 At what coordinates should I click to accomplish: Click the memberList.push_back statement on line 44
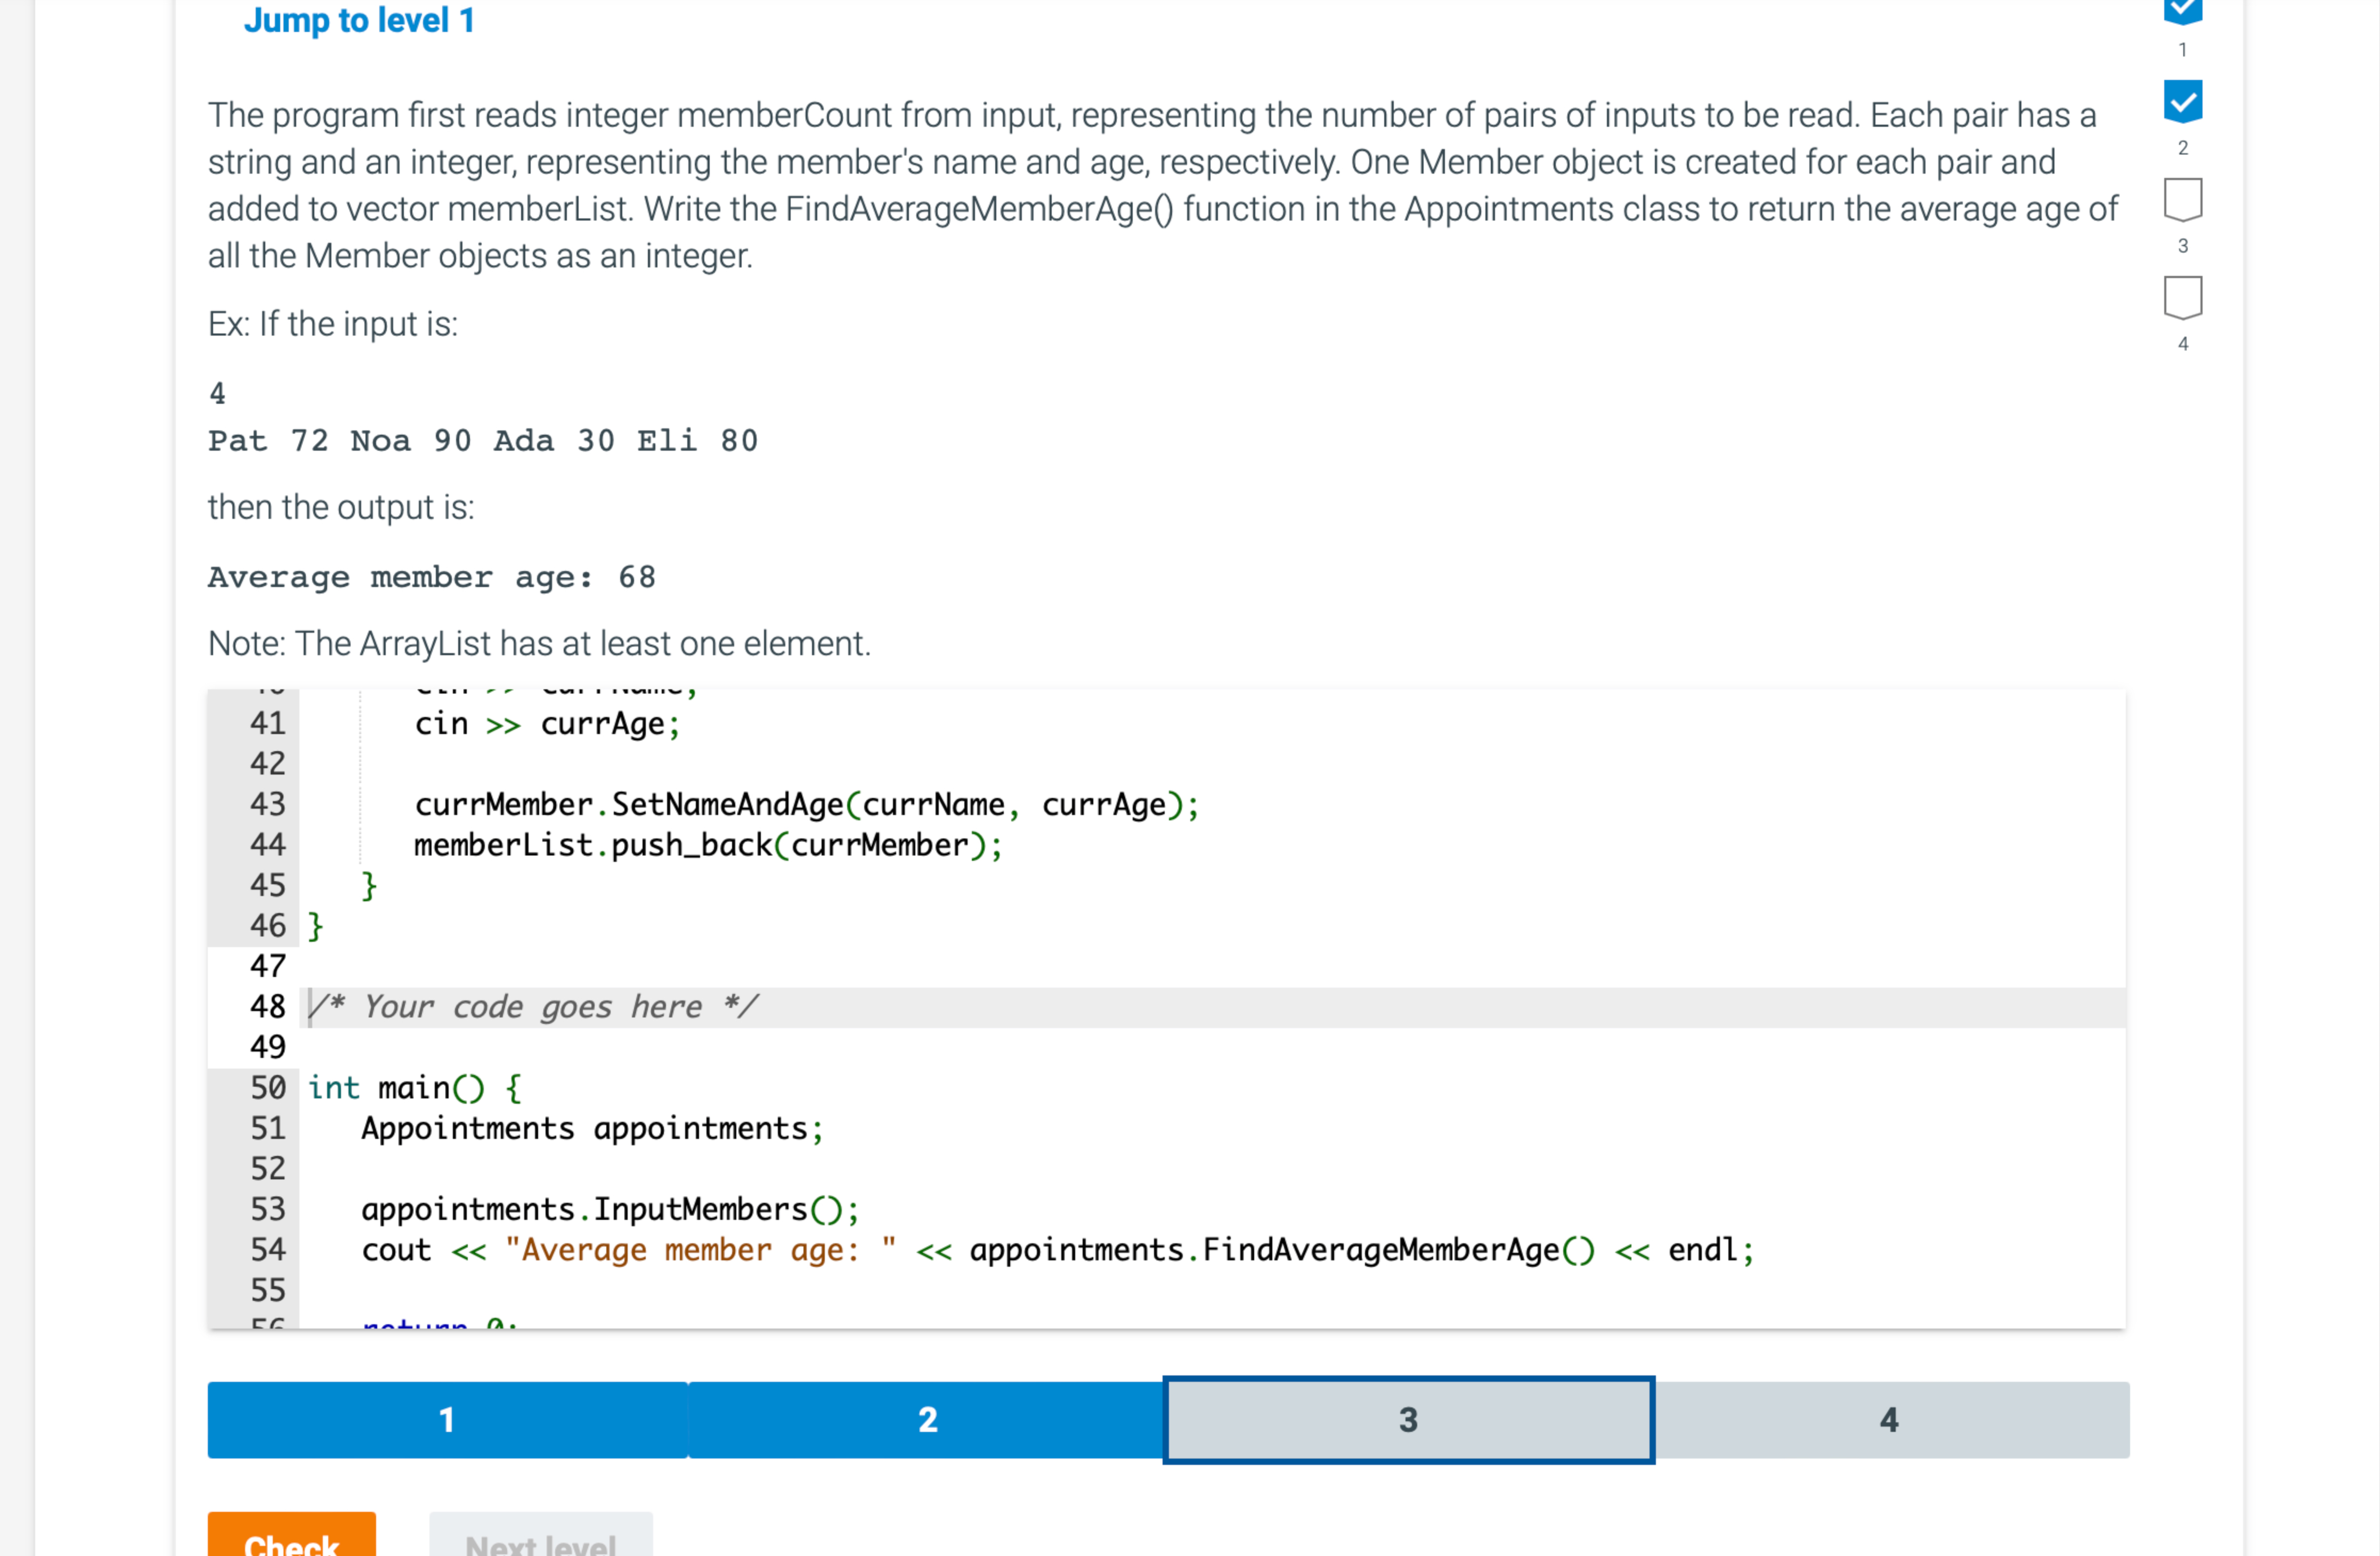click(x=707, y=845)
